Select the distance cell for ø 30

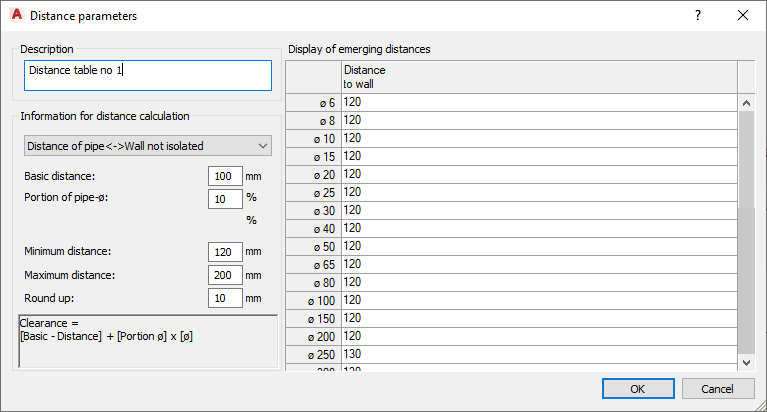pos(539,210)
